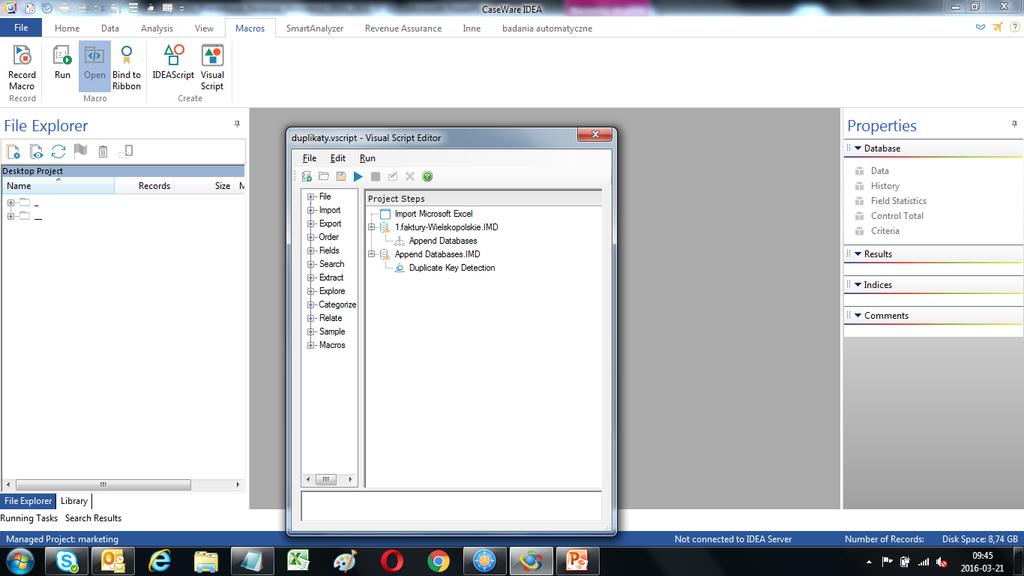Click the edit step icon in the editor toolbar
Image resolution: width=1024 pixels, height=576 pixels.
click(x=392, y=176)
